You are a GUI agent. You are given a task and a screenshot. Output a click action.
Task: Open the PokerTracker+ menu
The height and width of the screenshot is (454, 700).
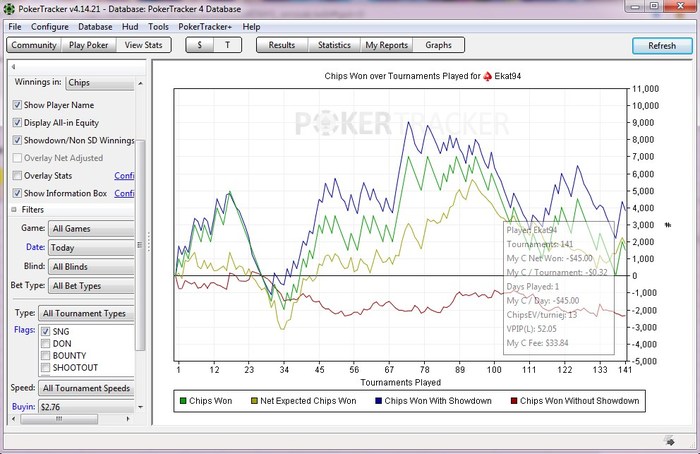(205, 27)
